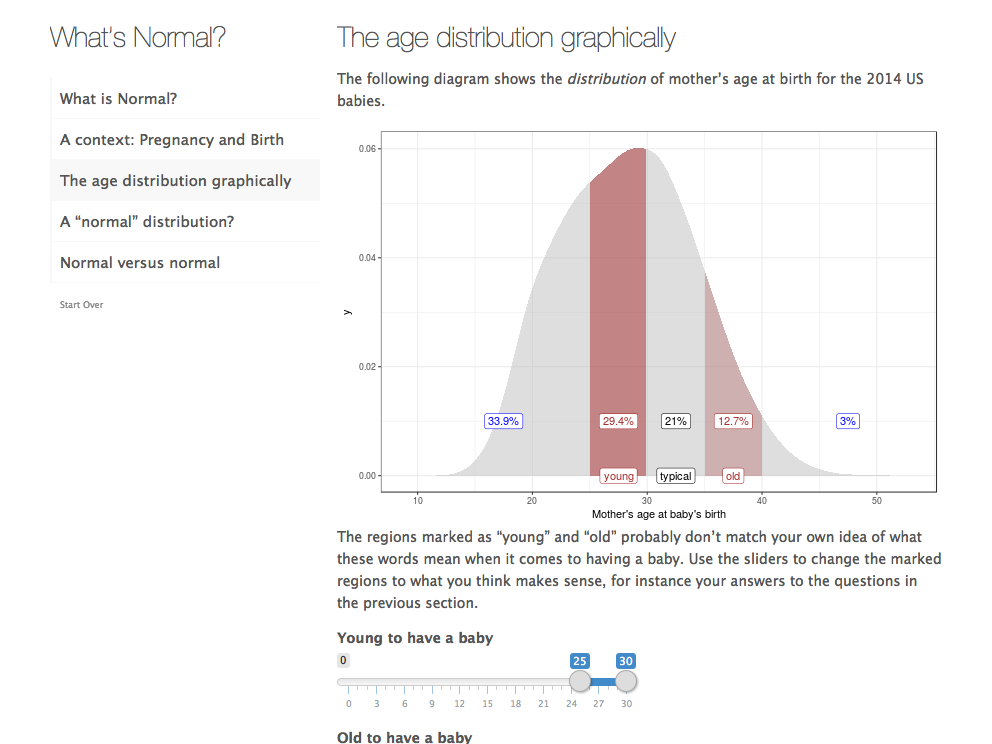Click the blue 25 value bubble above the slider

580,661
